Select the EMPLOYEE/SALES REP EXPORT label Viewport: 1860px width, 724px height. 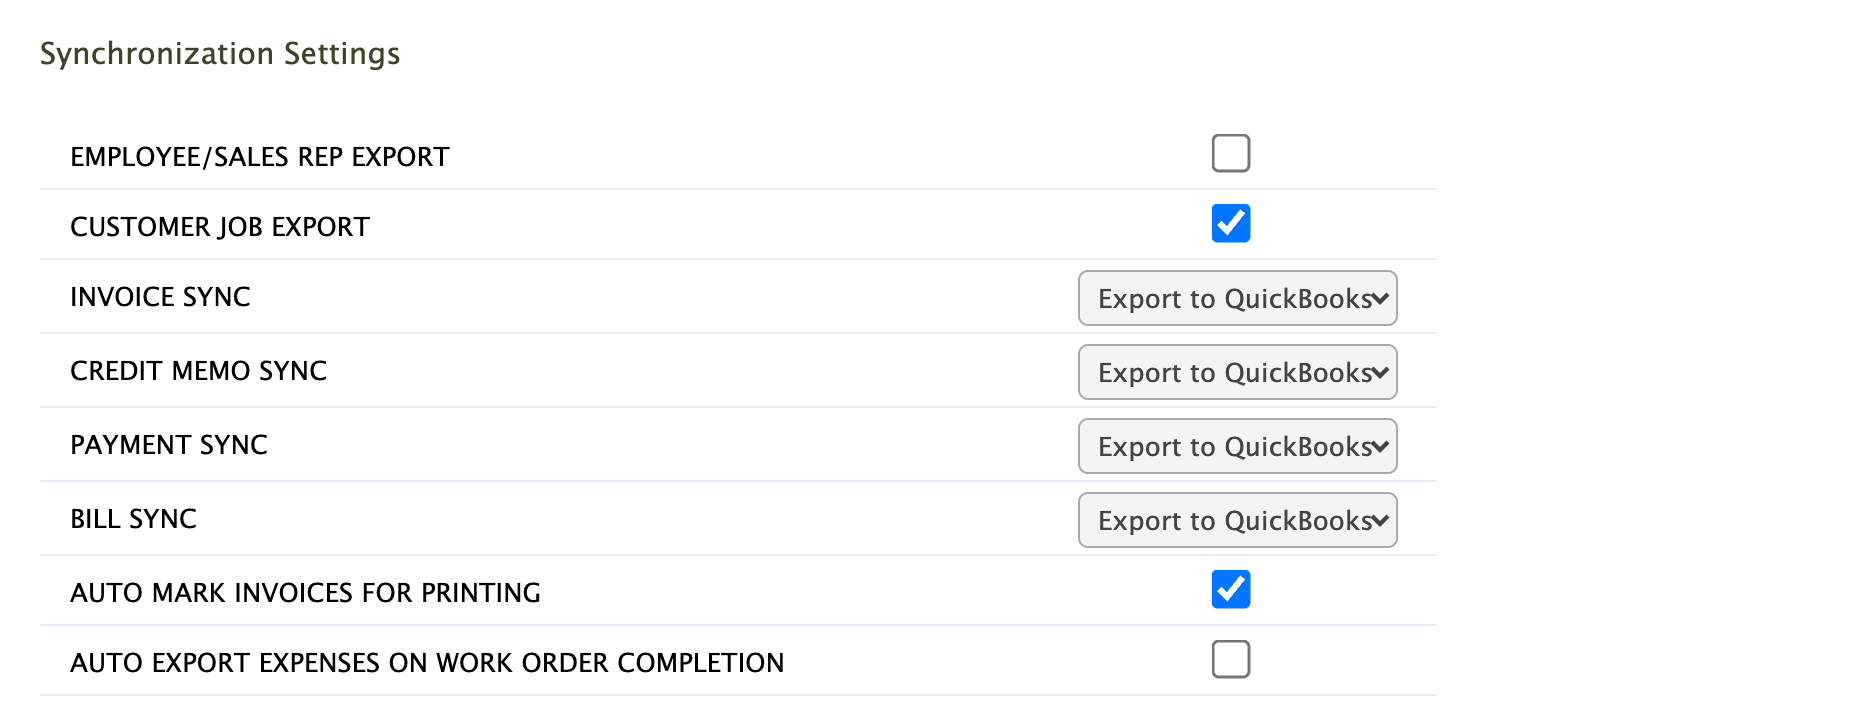pos(260,157)
